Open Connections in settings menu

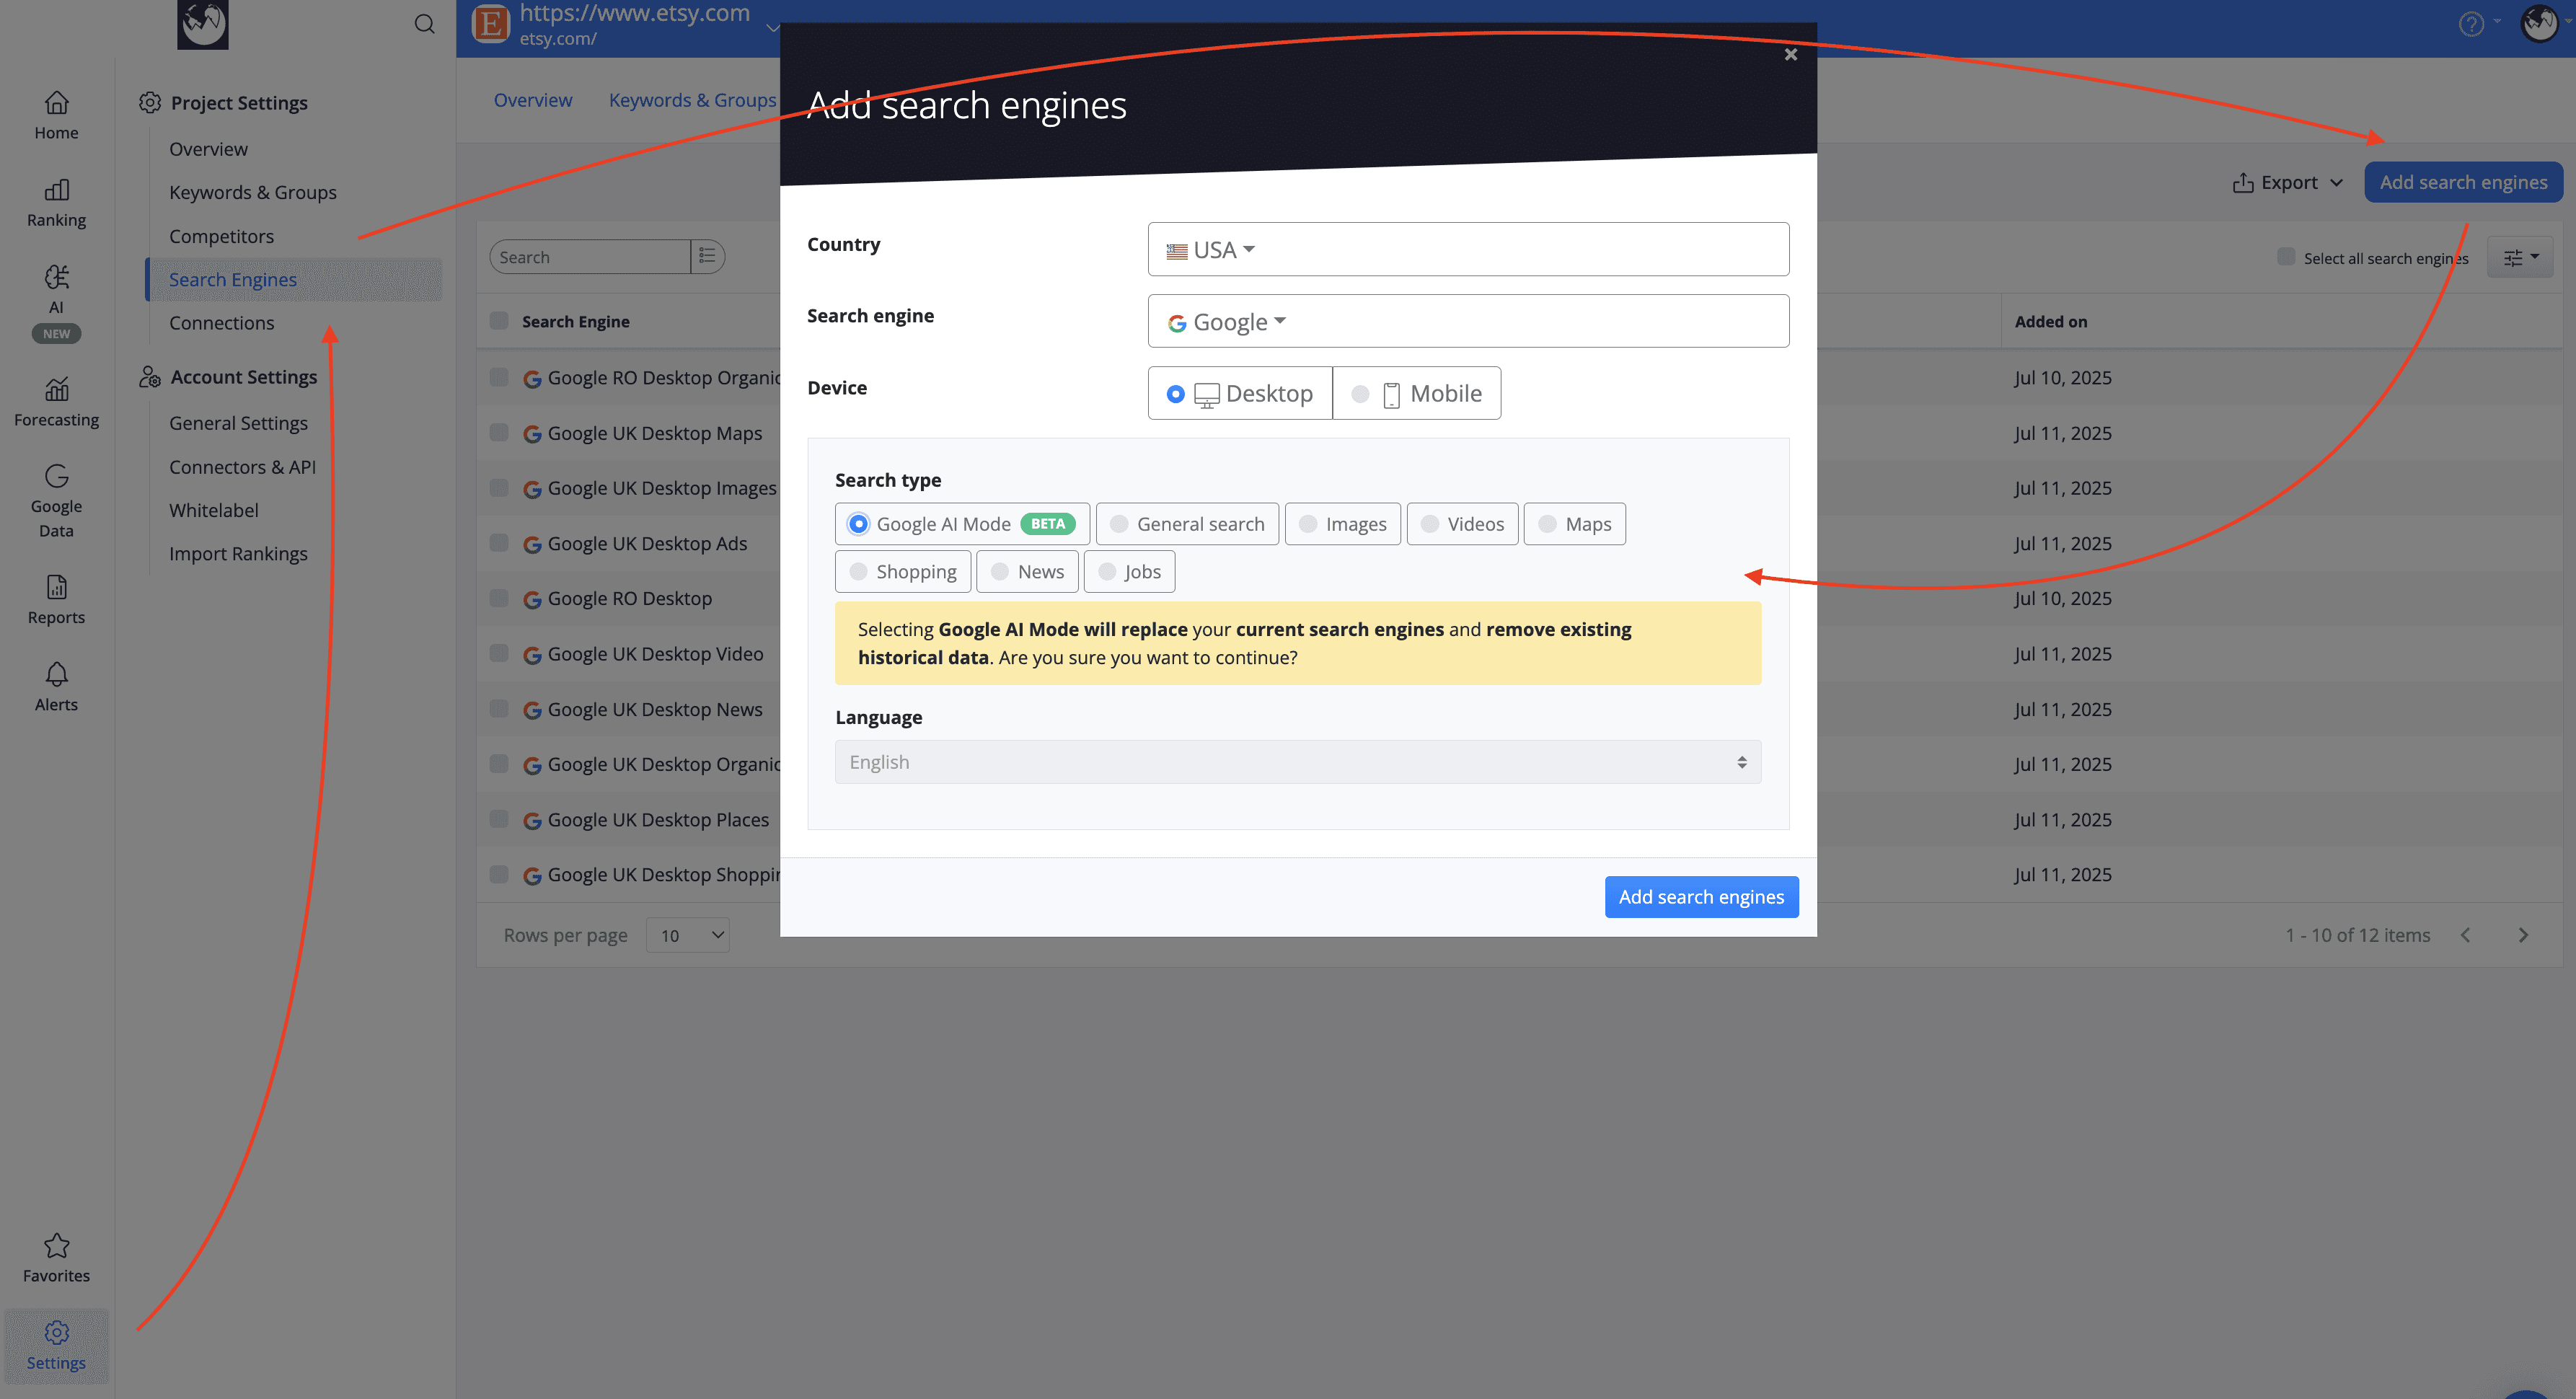click(221, 323)
